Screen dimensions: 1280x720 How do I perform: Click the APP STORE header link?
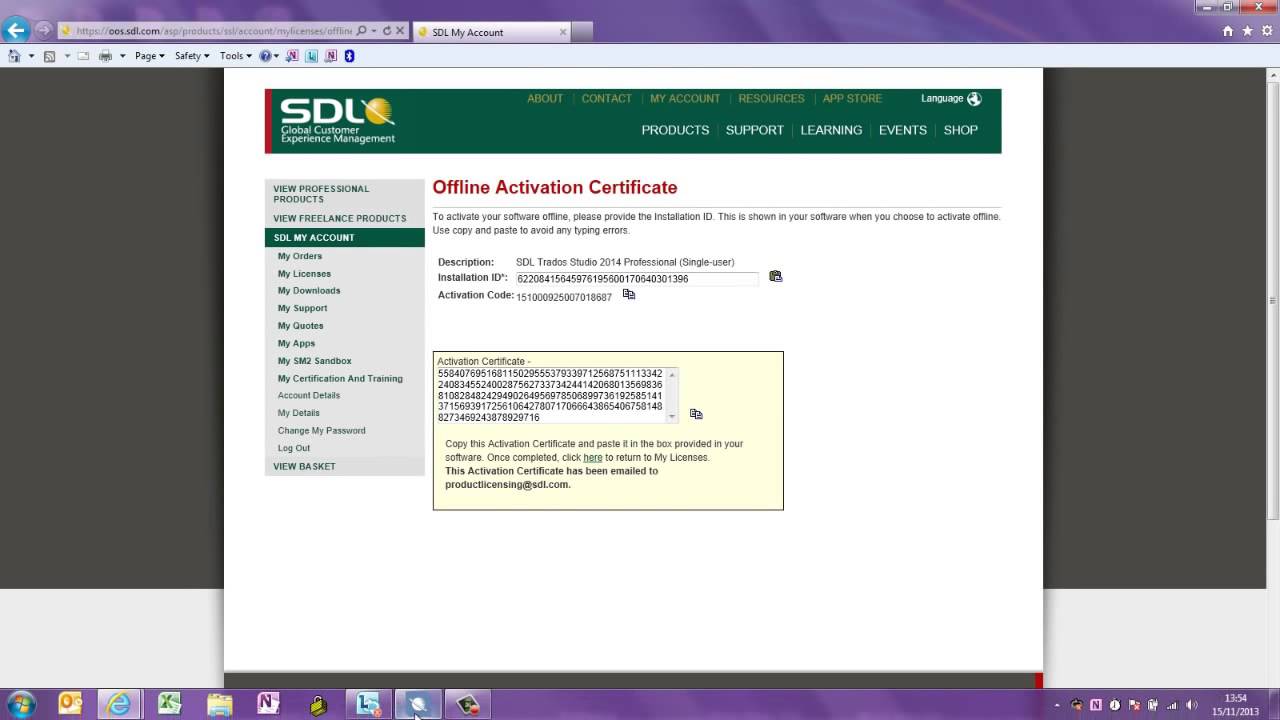852,99
